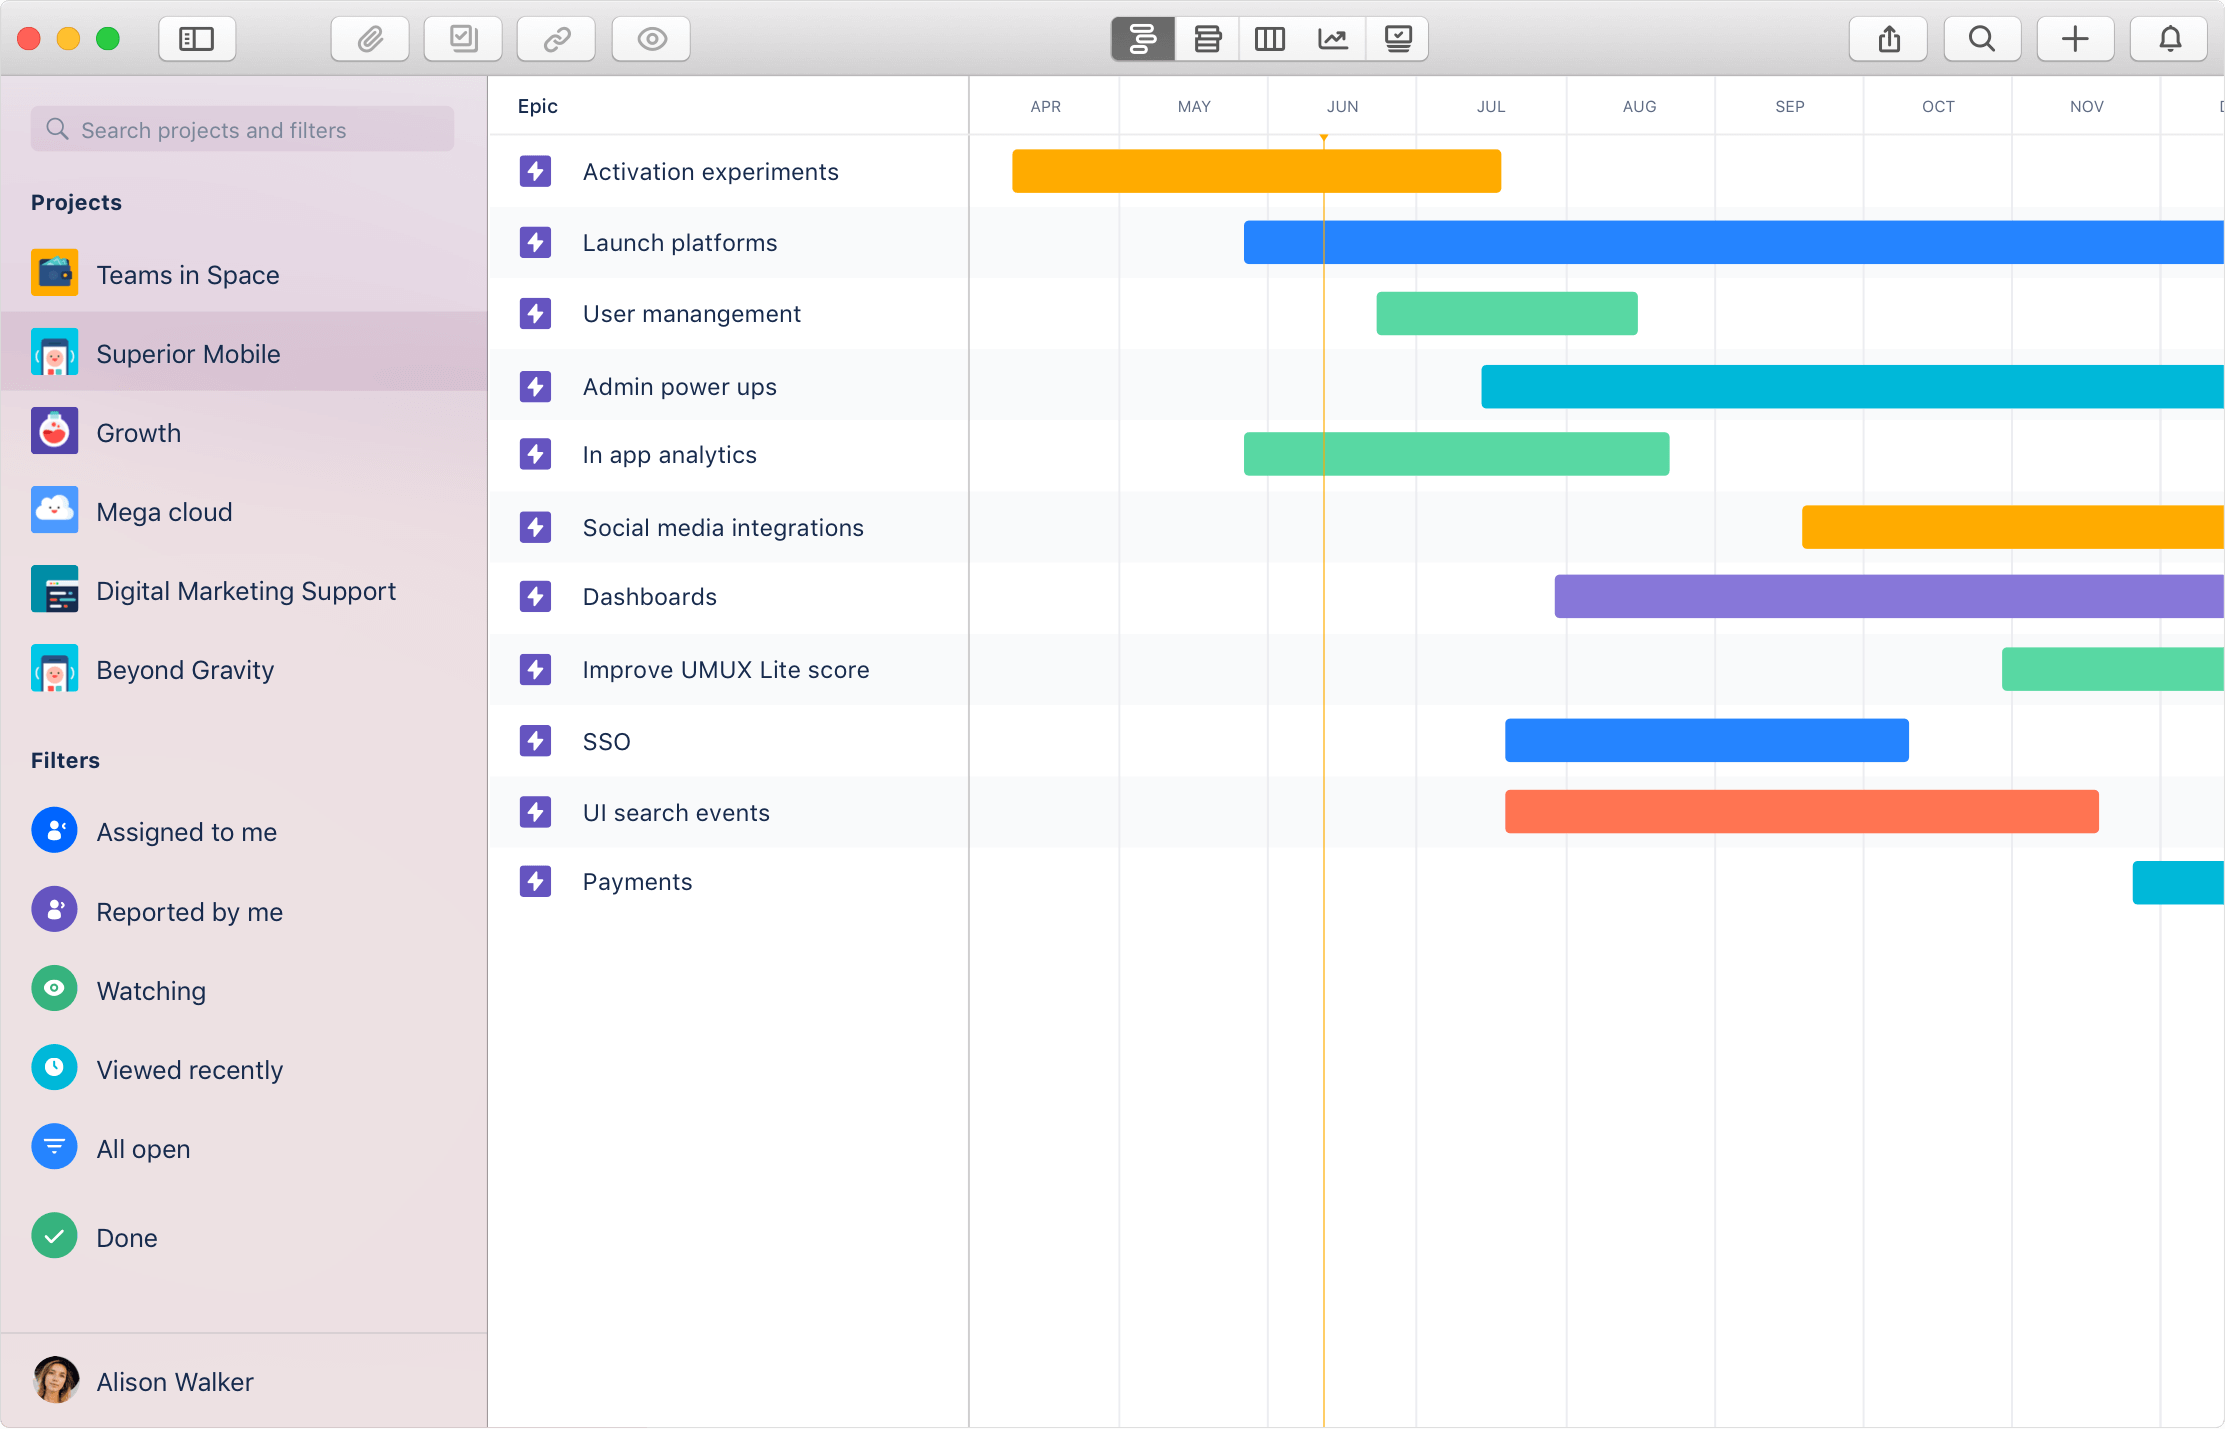
Task: Click the plus create button
Action: tap(2075, 39)
